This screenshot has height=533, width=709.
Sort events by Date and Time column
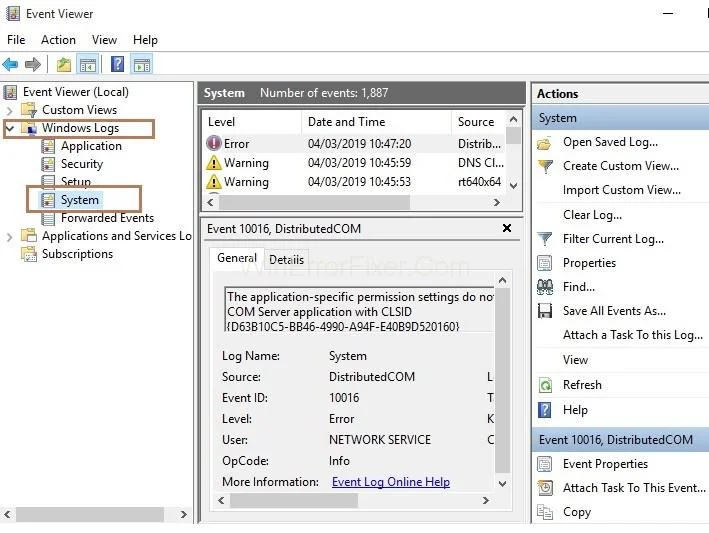(346, 122)
